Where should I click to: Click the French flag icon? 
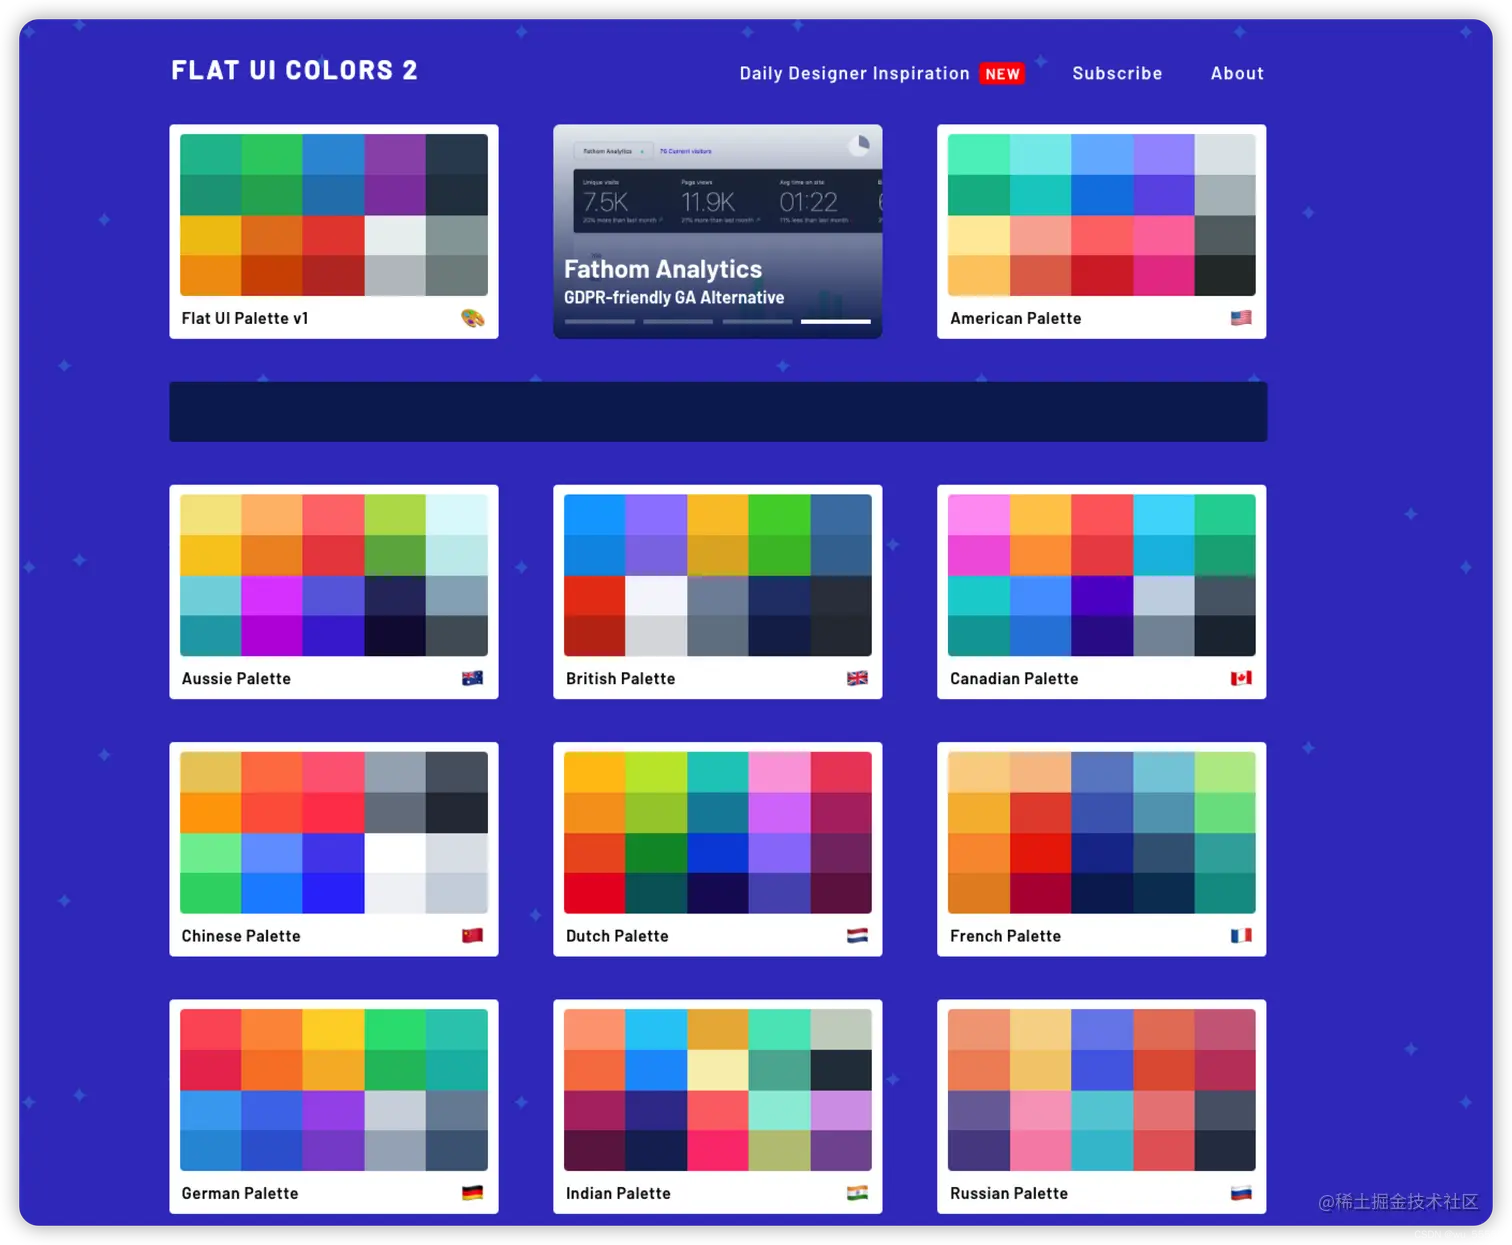[x=1241, y=936]
